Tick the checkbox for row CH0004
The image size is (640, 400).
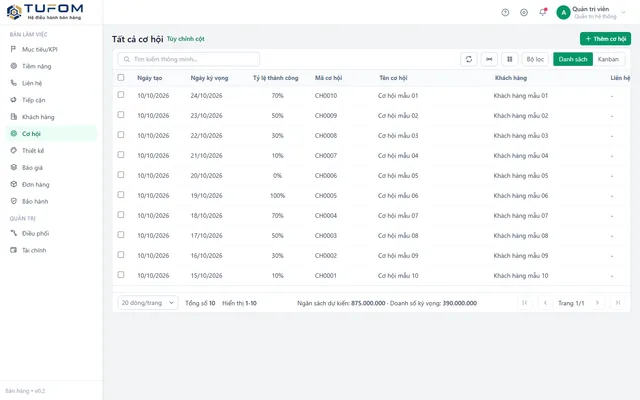coord(121,215)
